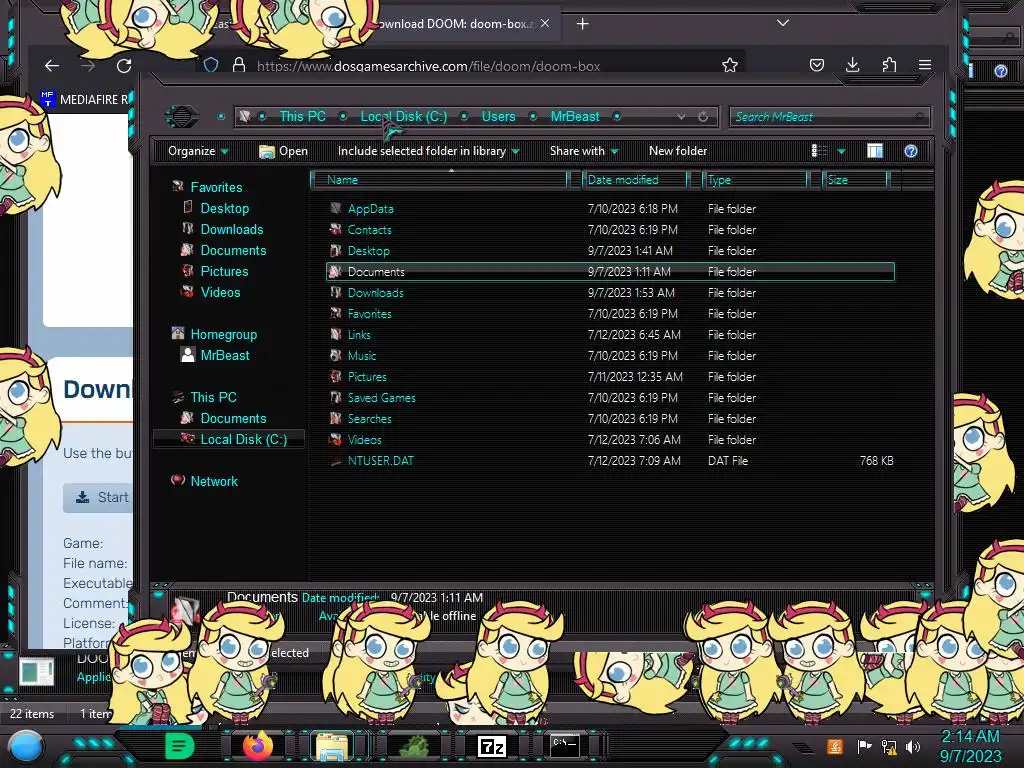Open 7-Zip from the taskbar

(492, 746)
